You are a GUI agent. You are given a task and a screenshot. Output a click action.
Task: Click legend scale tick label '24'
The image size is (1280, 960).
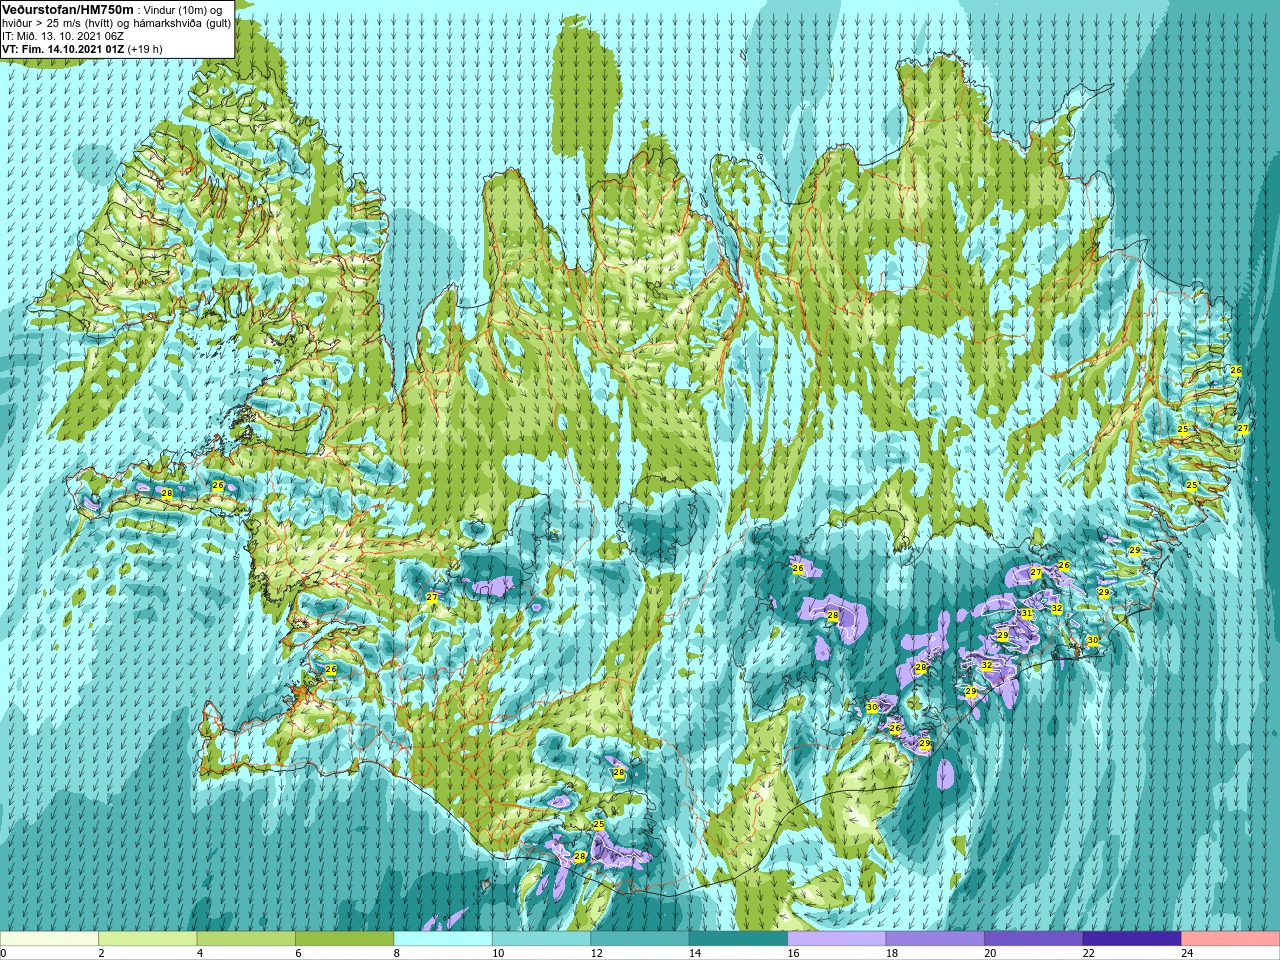pyautogui.click(x=1187, y=953)
